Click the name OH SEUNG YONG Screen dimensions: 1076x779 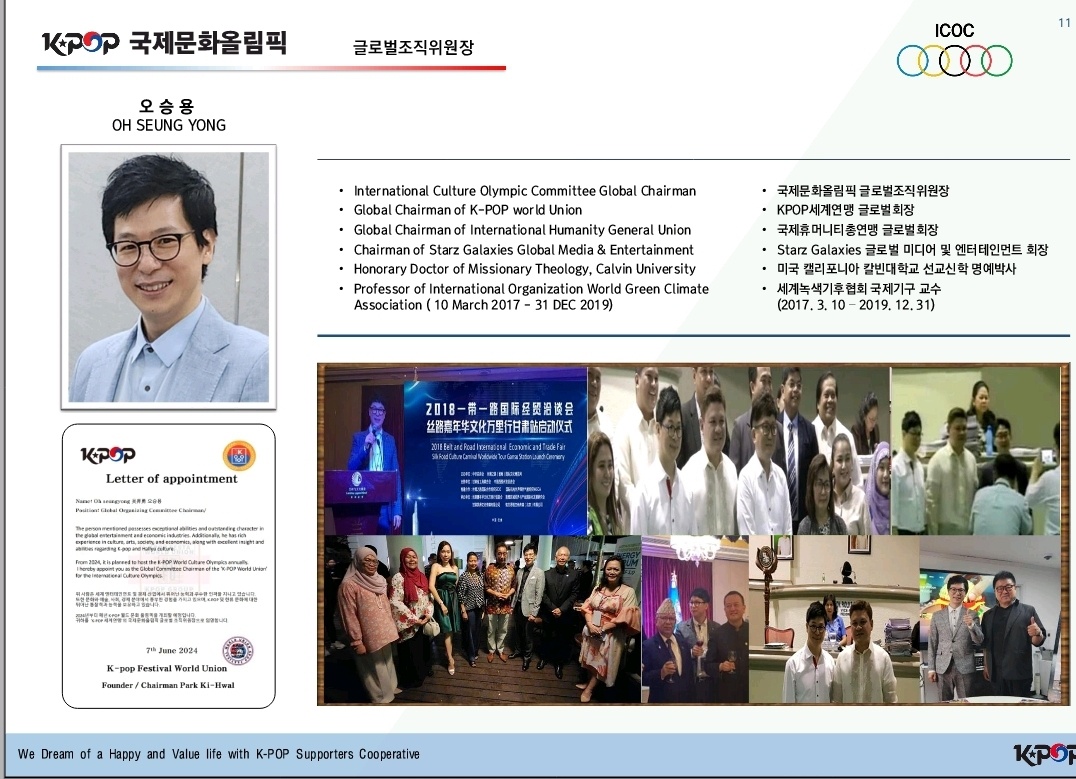[169, 125]
